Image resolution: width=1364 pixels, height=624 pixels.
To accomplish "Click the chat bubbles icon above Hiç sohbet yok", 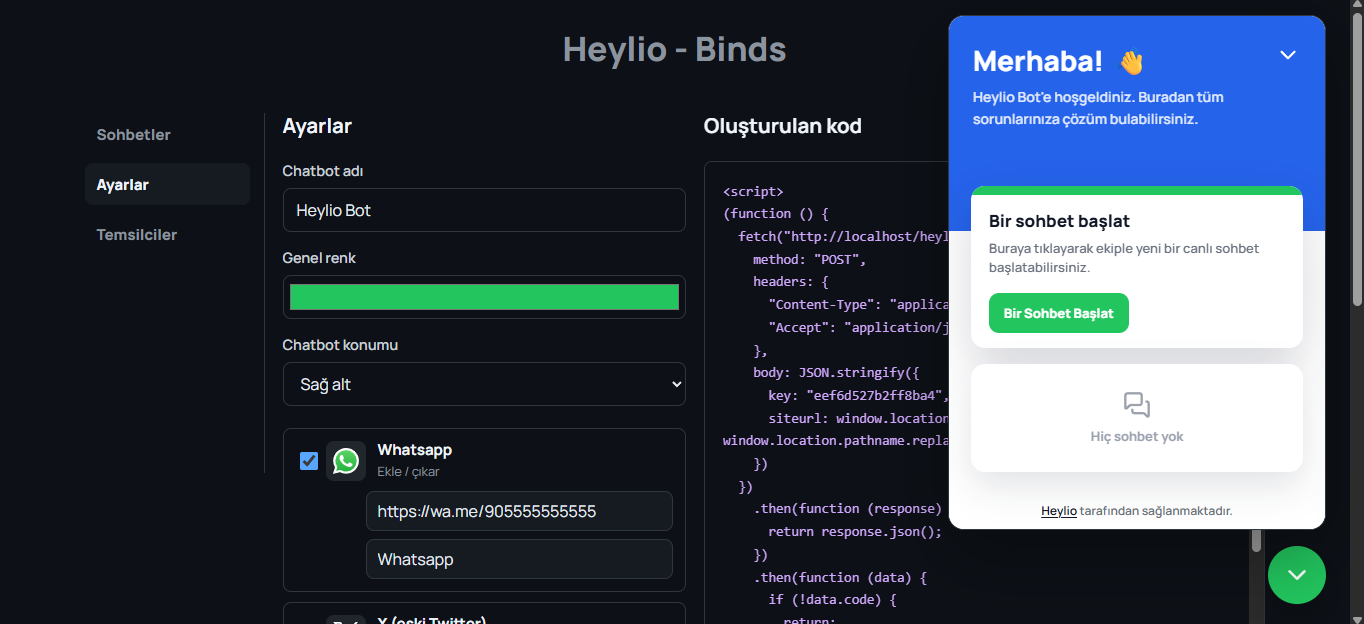I will pyautogui.click(x=1137, y=405).
